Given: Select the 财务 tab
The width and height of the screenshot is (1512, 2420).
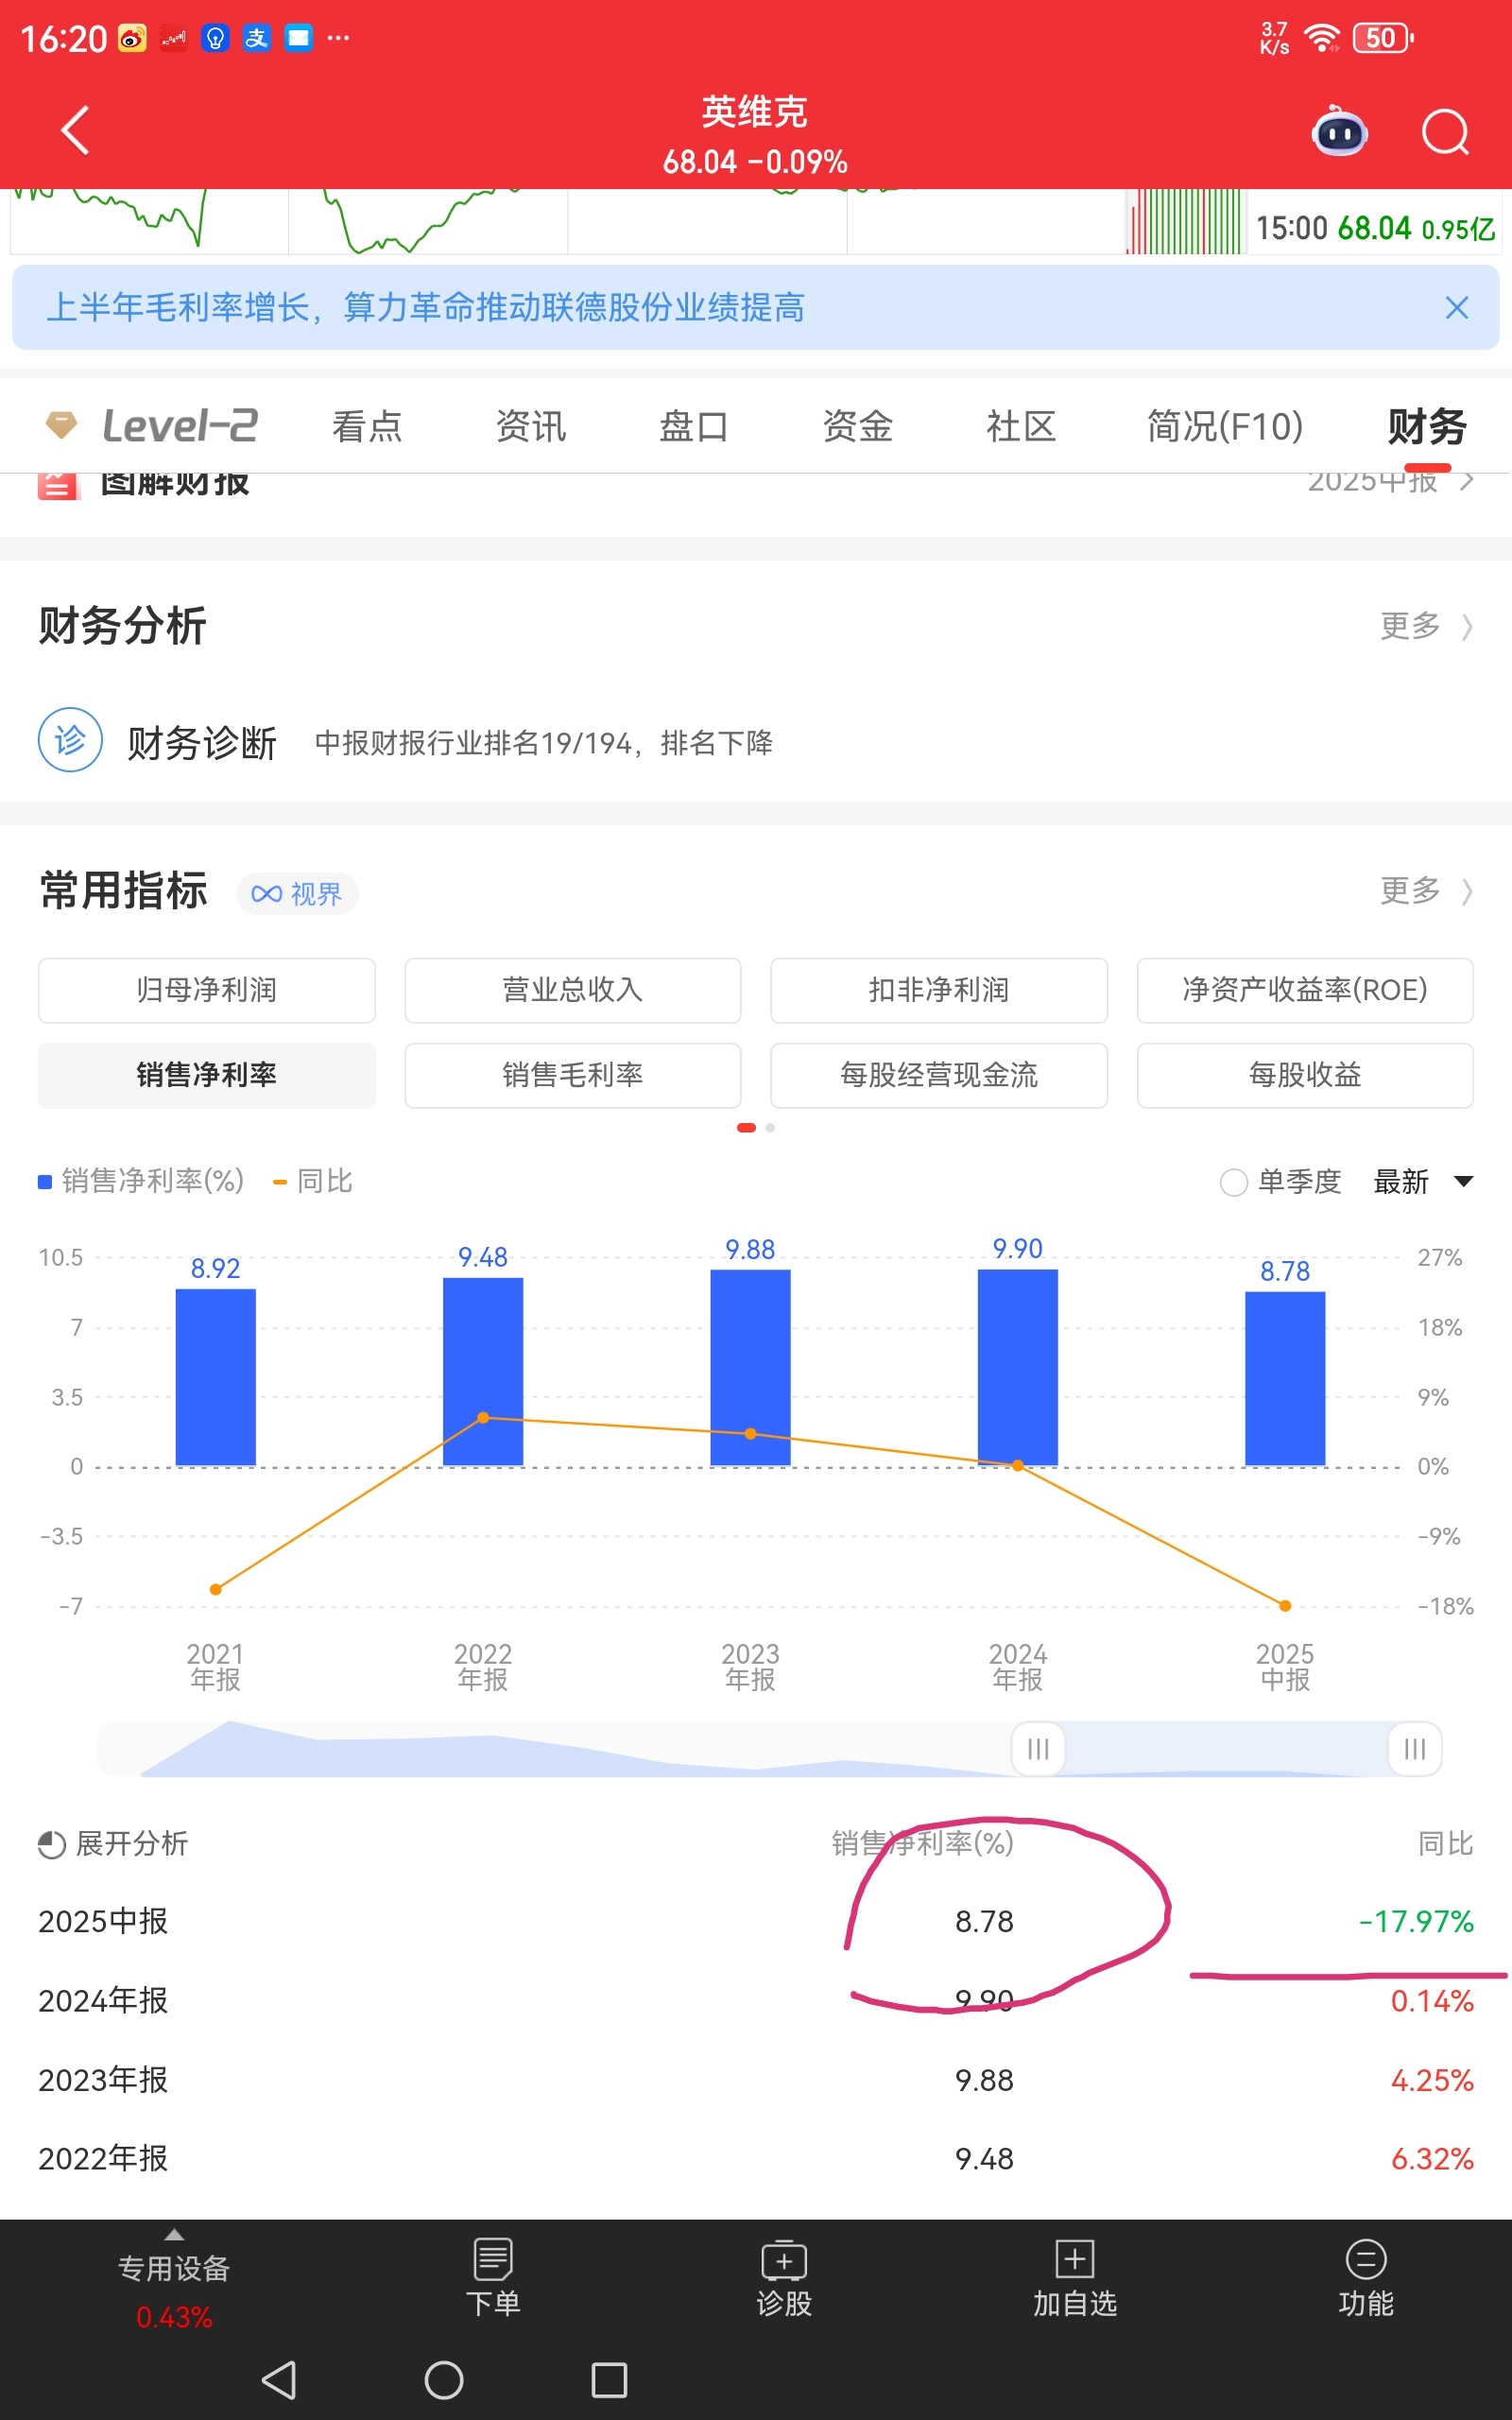Looking at the screenshot, I should [1427, 427].
